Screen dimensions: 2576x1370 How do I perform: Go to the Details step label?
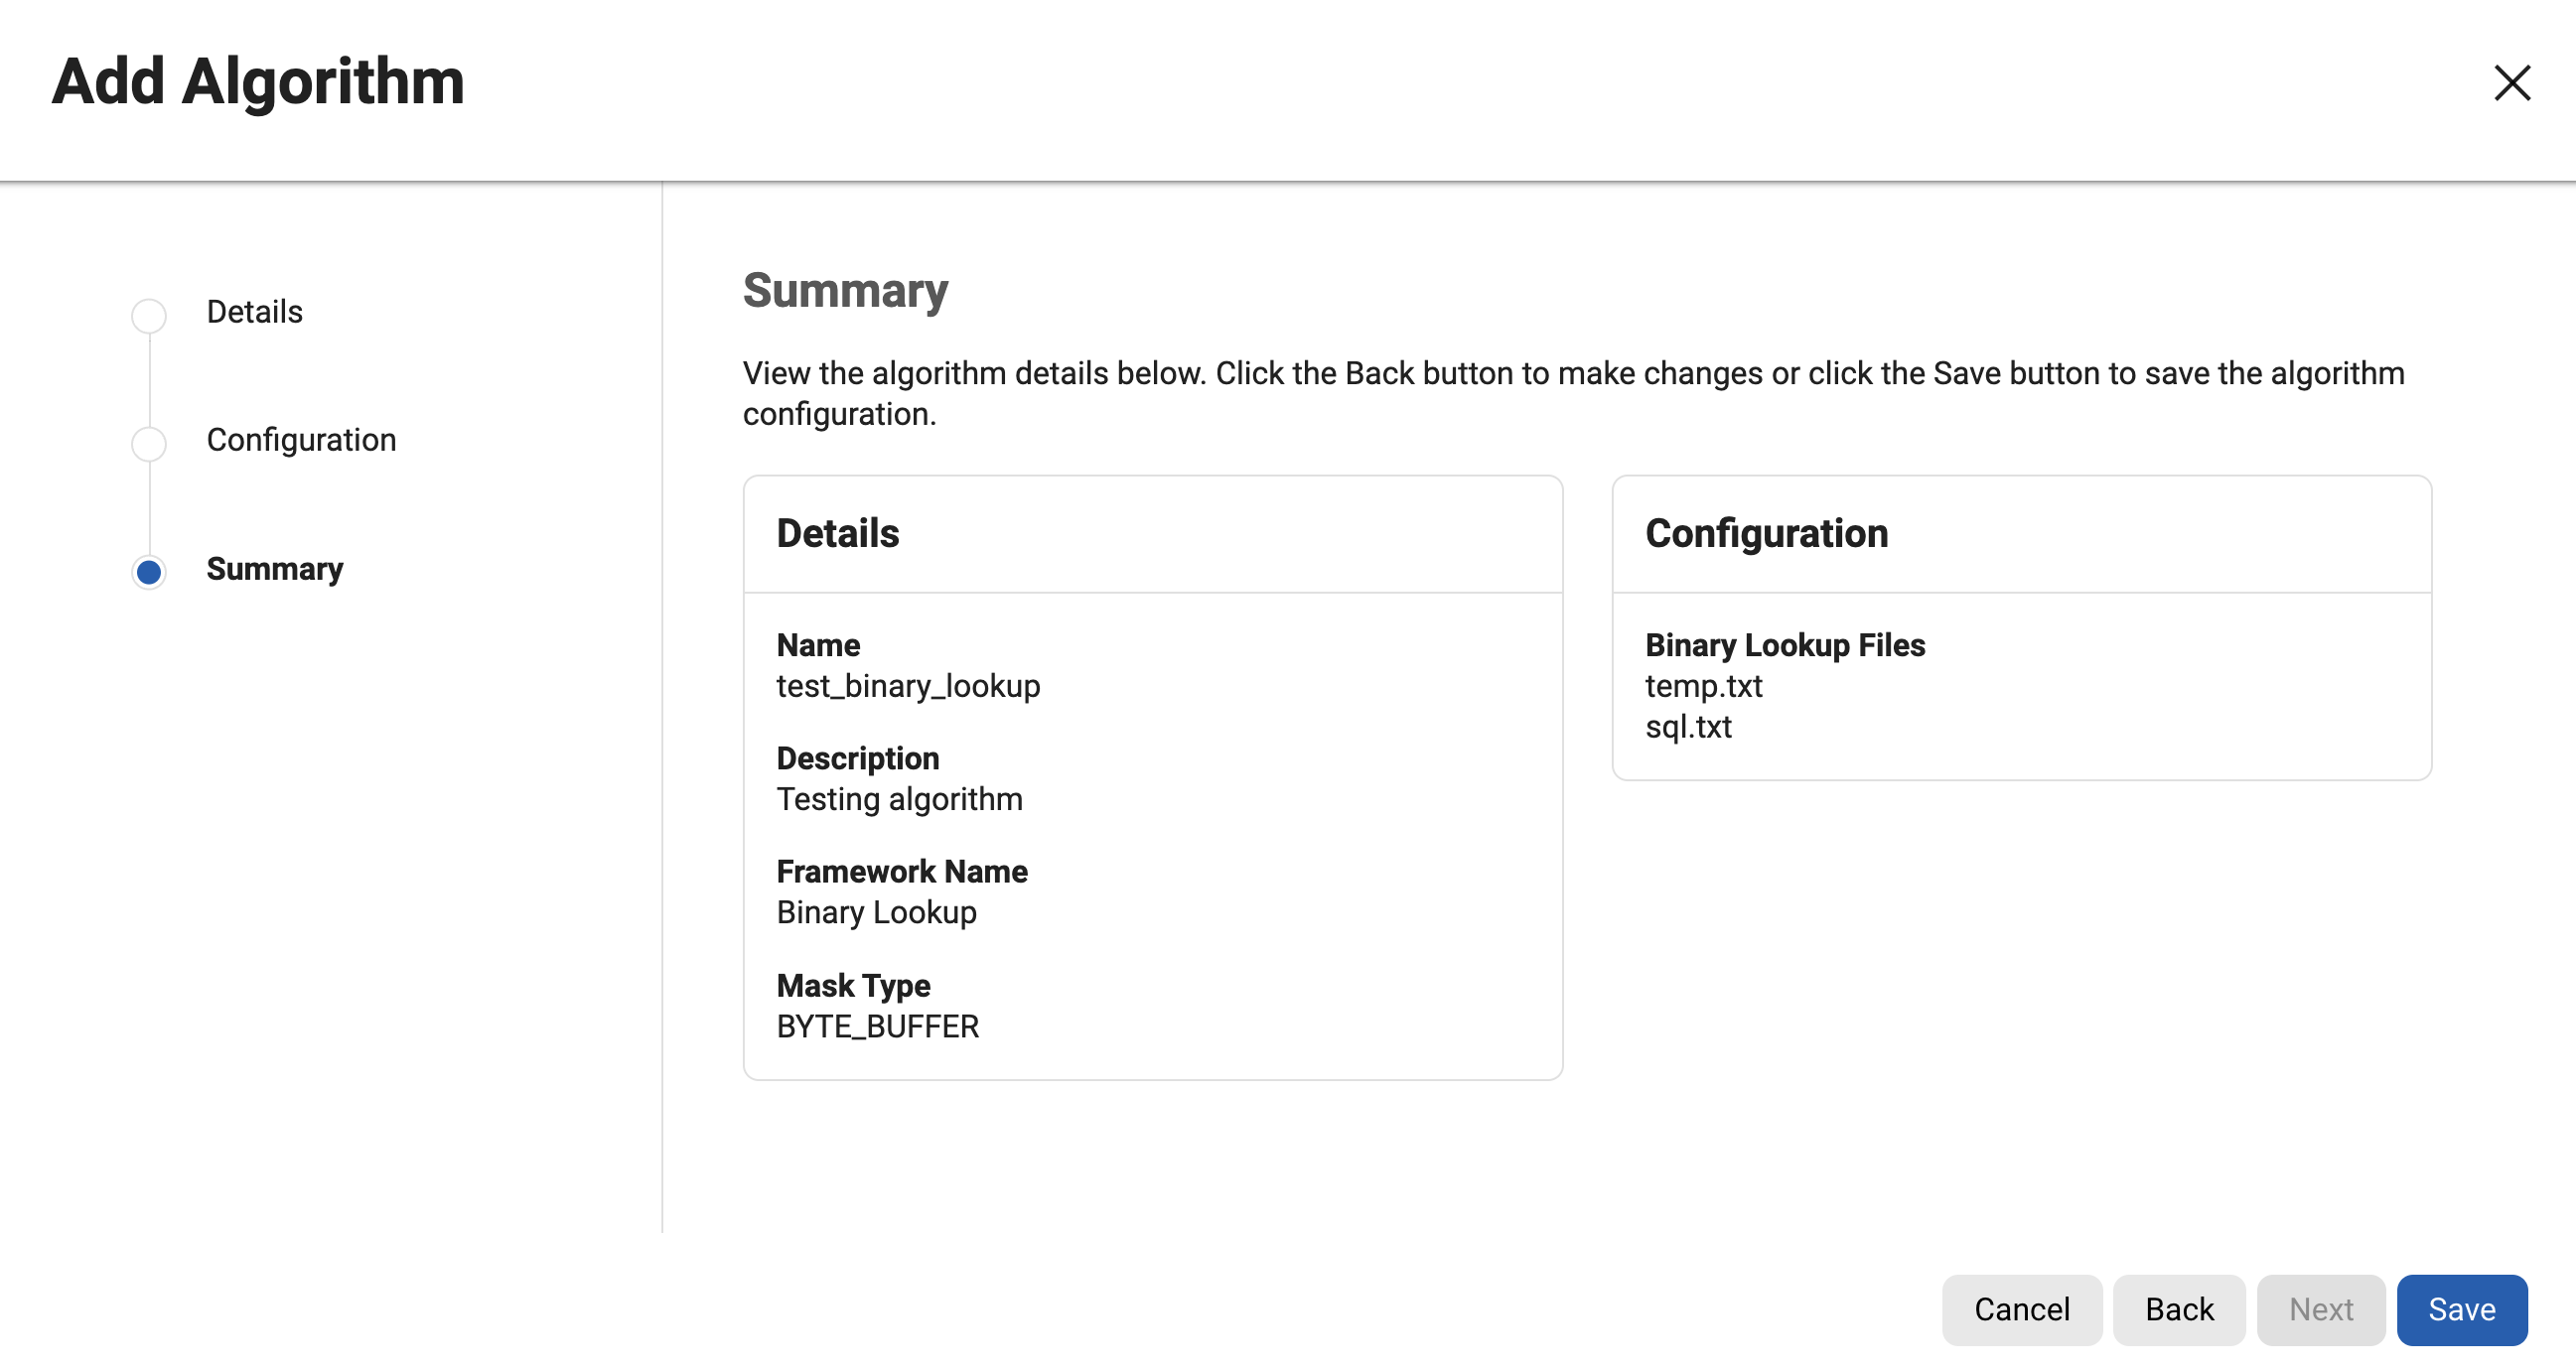(x=254, y=312)
